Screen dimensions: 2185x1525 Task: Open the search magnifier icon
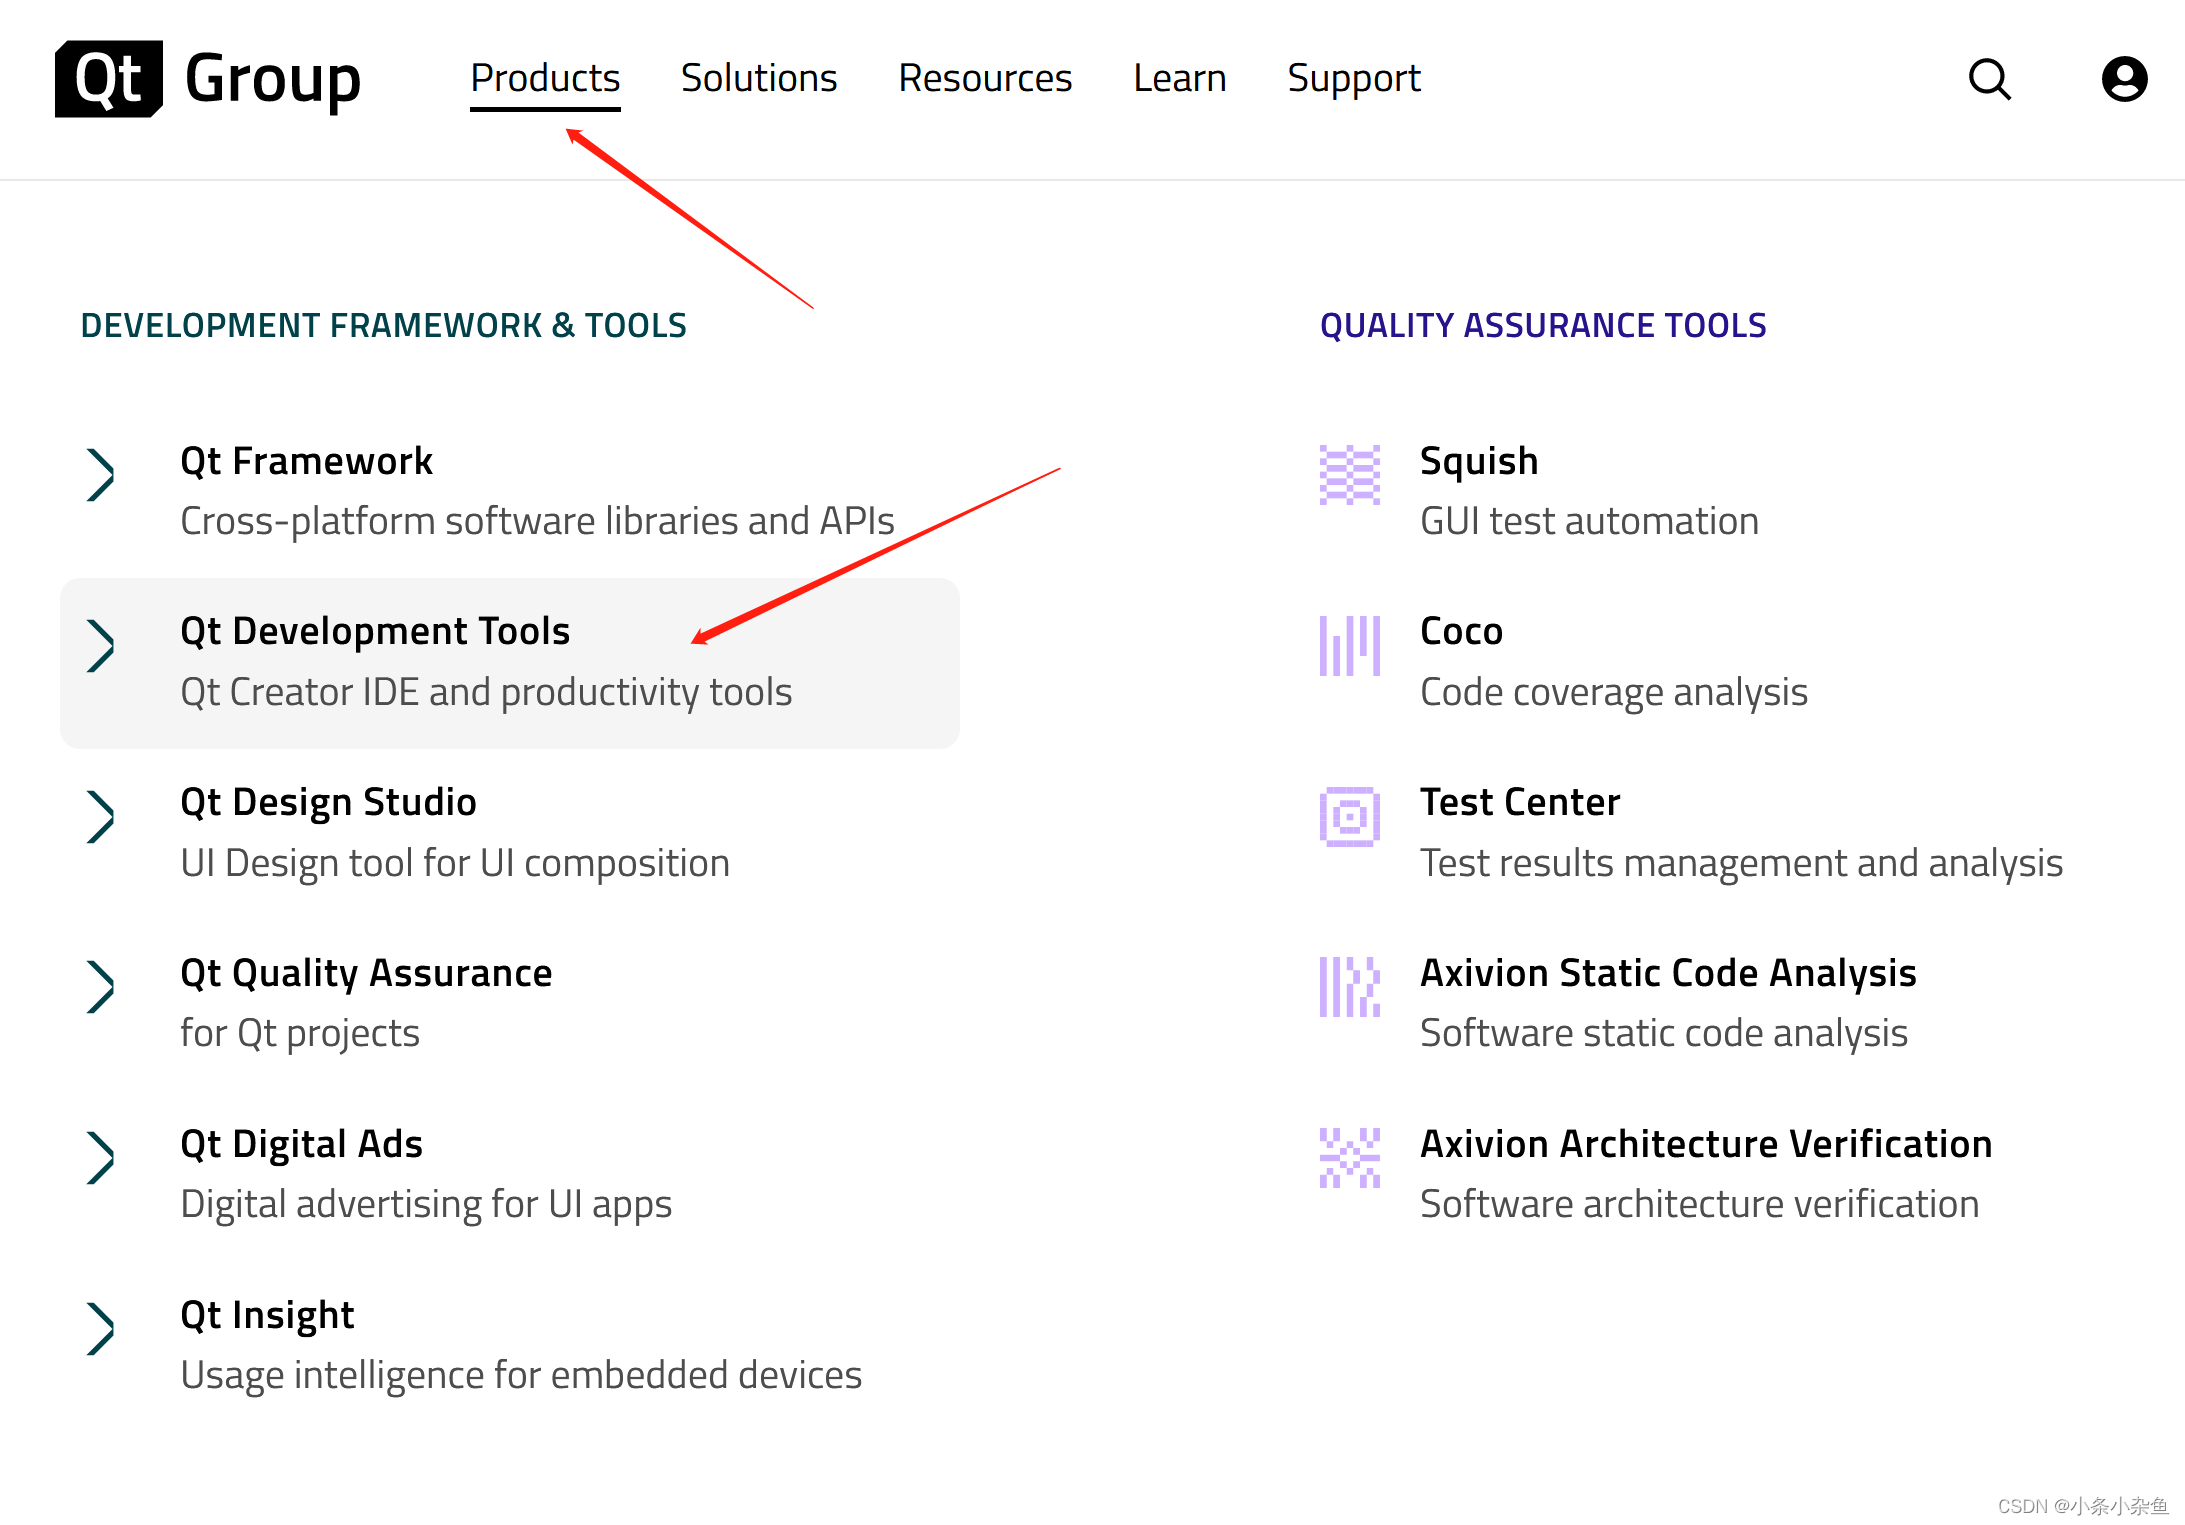(1989, 79)
